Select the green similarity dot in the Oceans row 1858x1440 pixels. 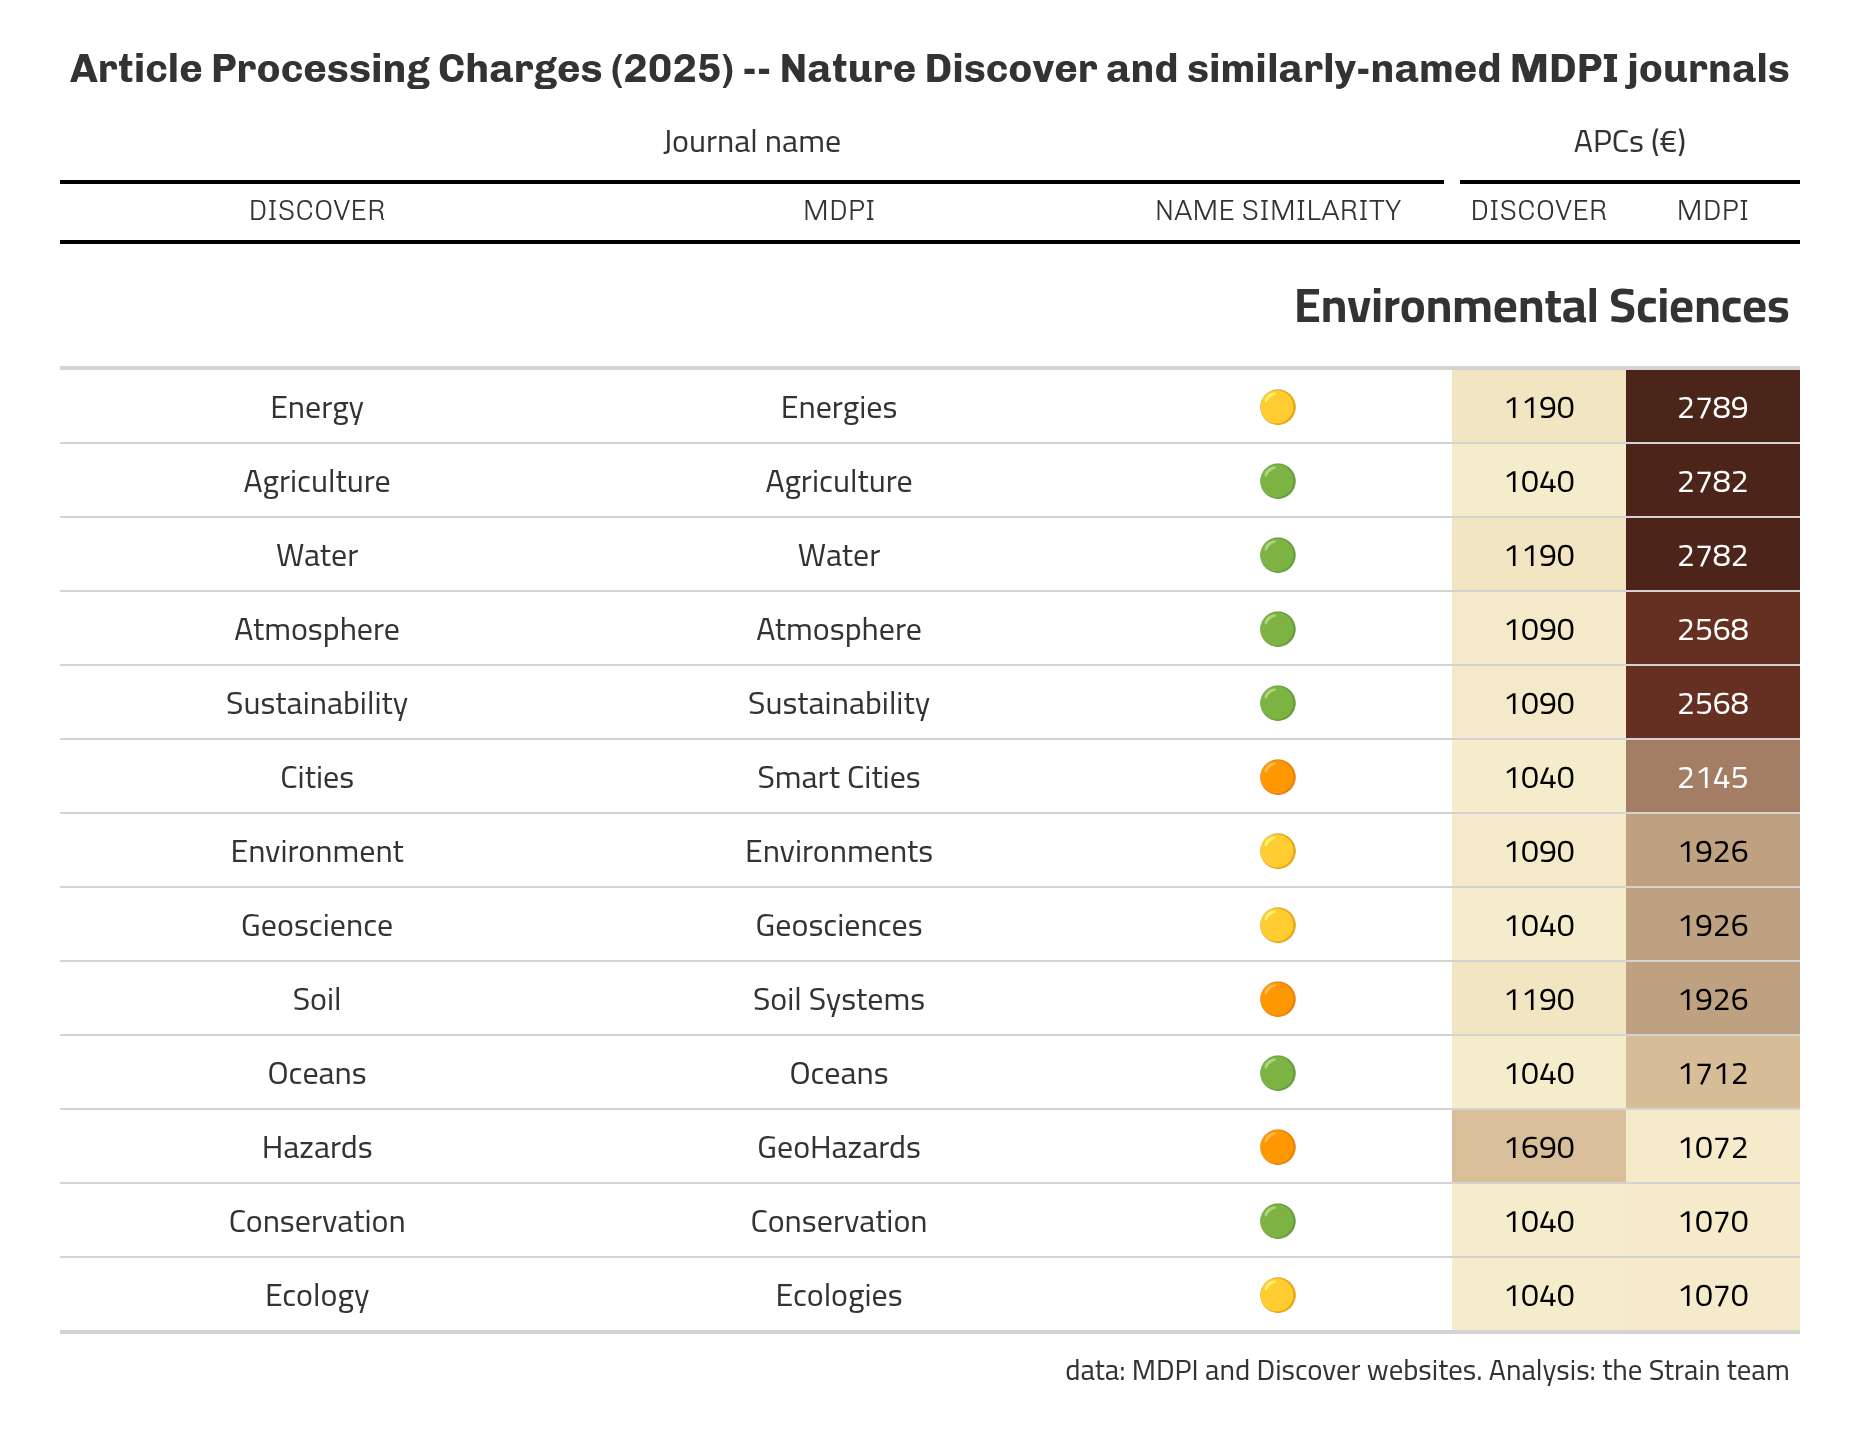click(1277, 1073)
